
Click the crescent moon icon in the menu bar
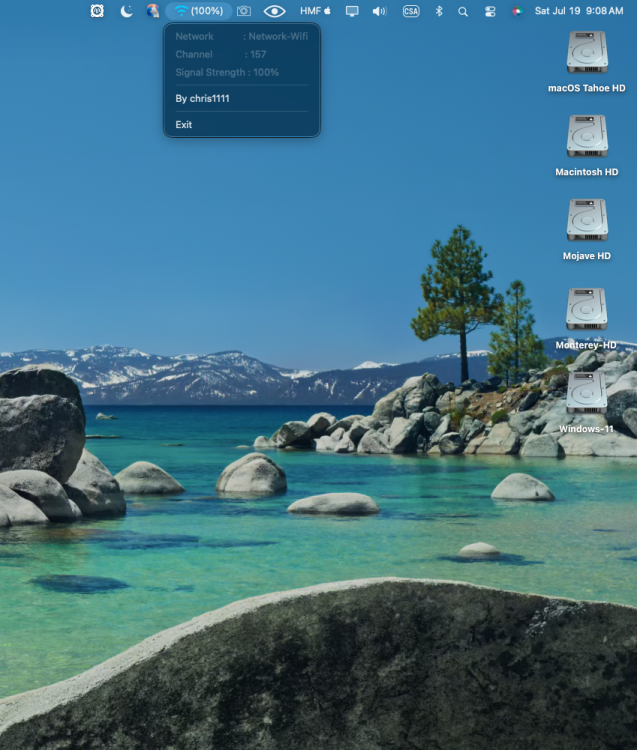coord(126,11)
